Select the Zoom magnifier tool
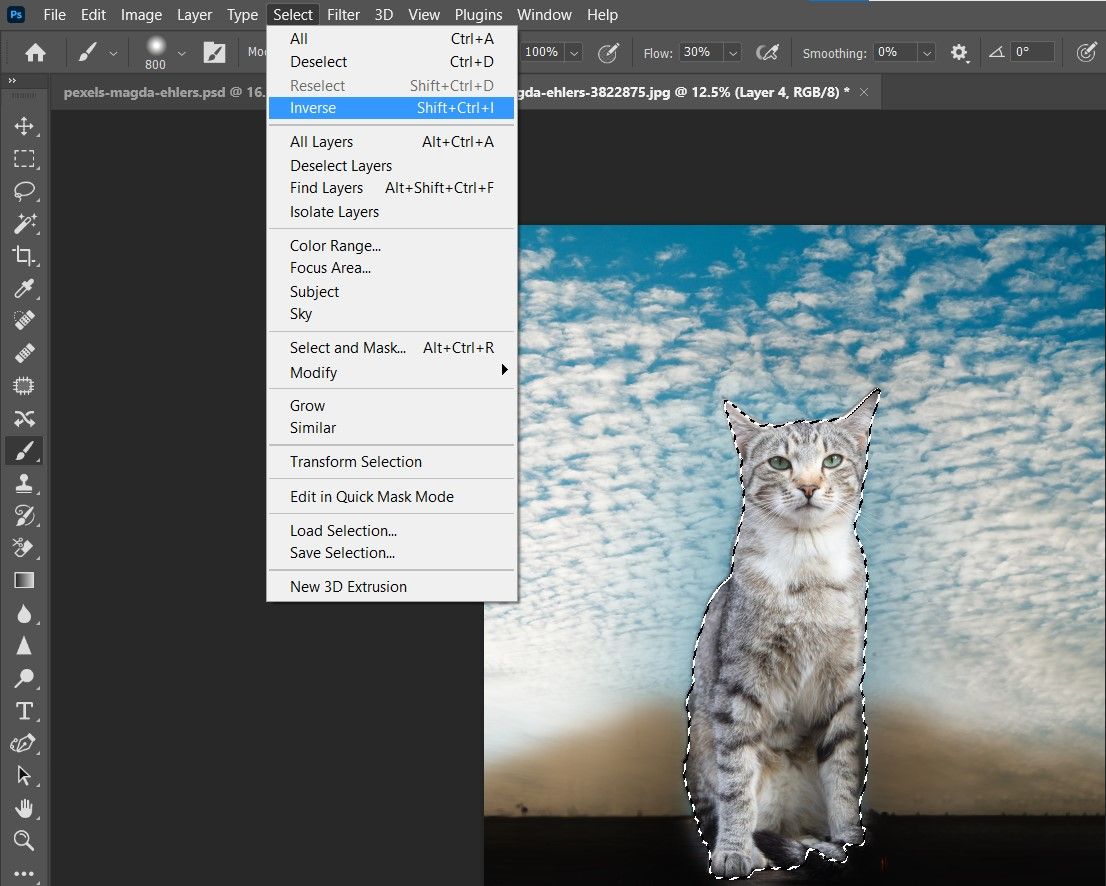The height and width of the screenshot is (886, 1106). coord(24,840)
